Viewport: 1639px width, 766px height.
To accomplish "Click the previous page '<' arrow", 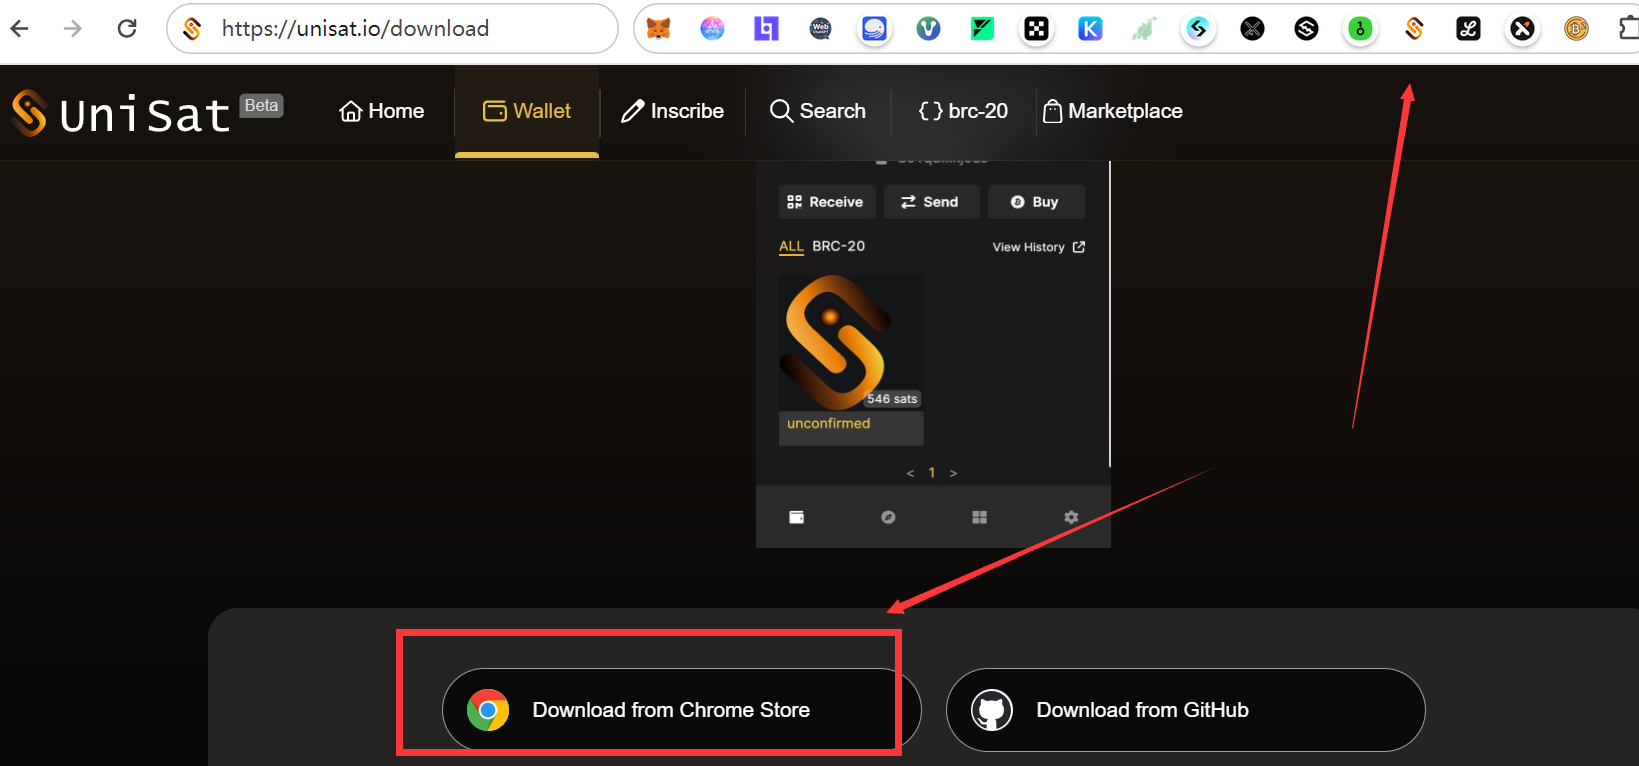I will tap(910, 473).
